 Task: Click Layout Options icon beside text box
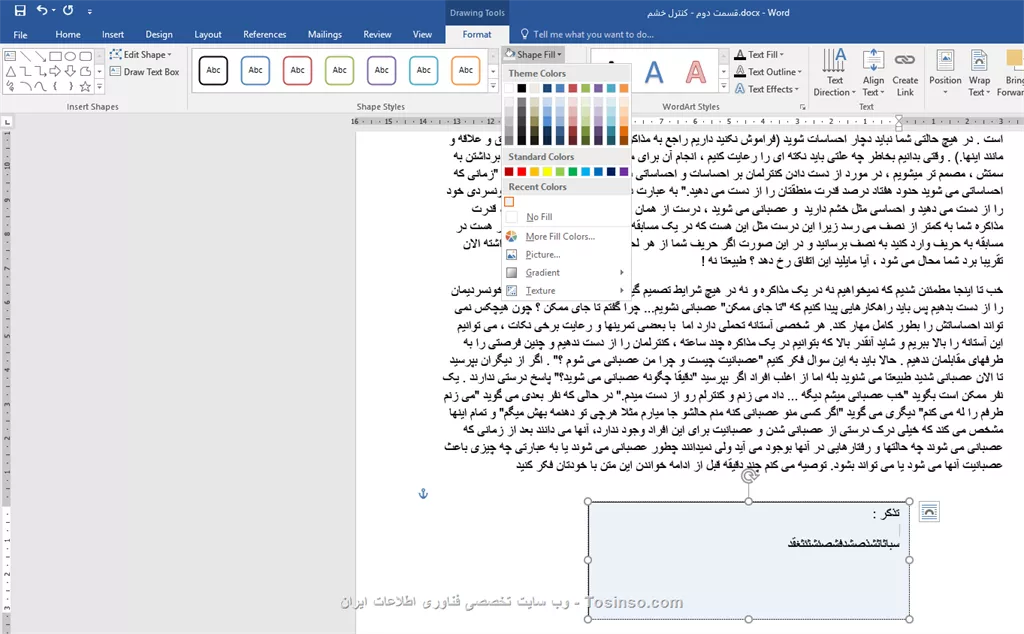(x=929, y=512)
